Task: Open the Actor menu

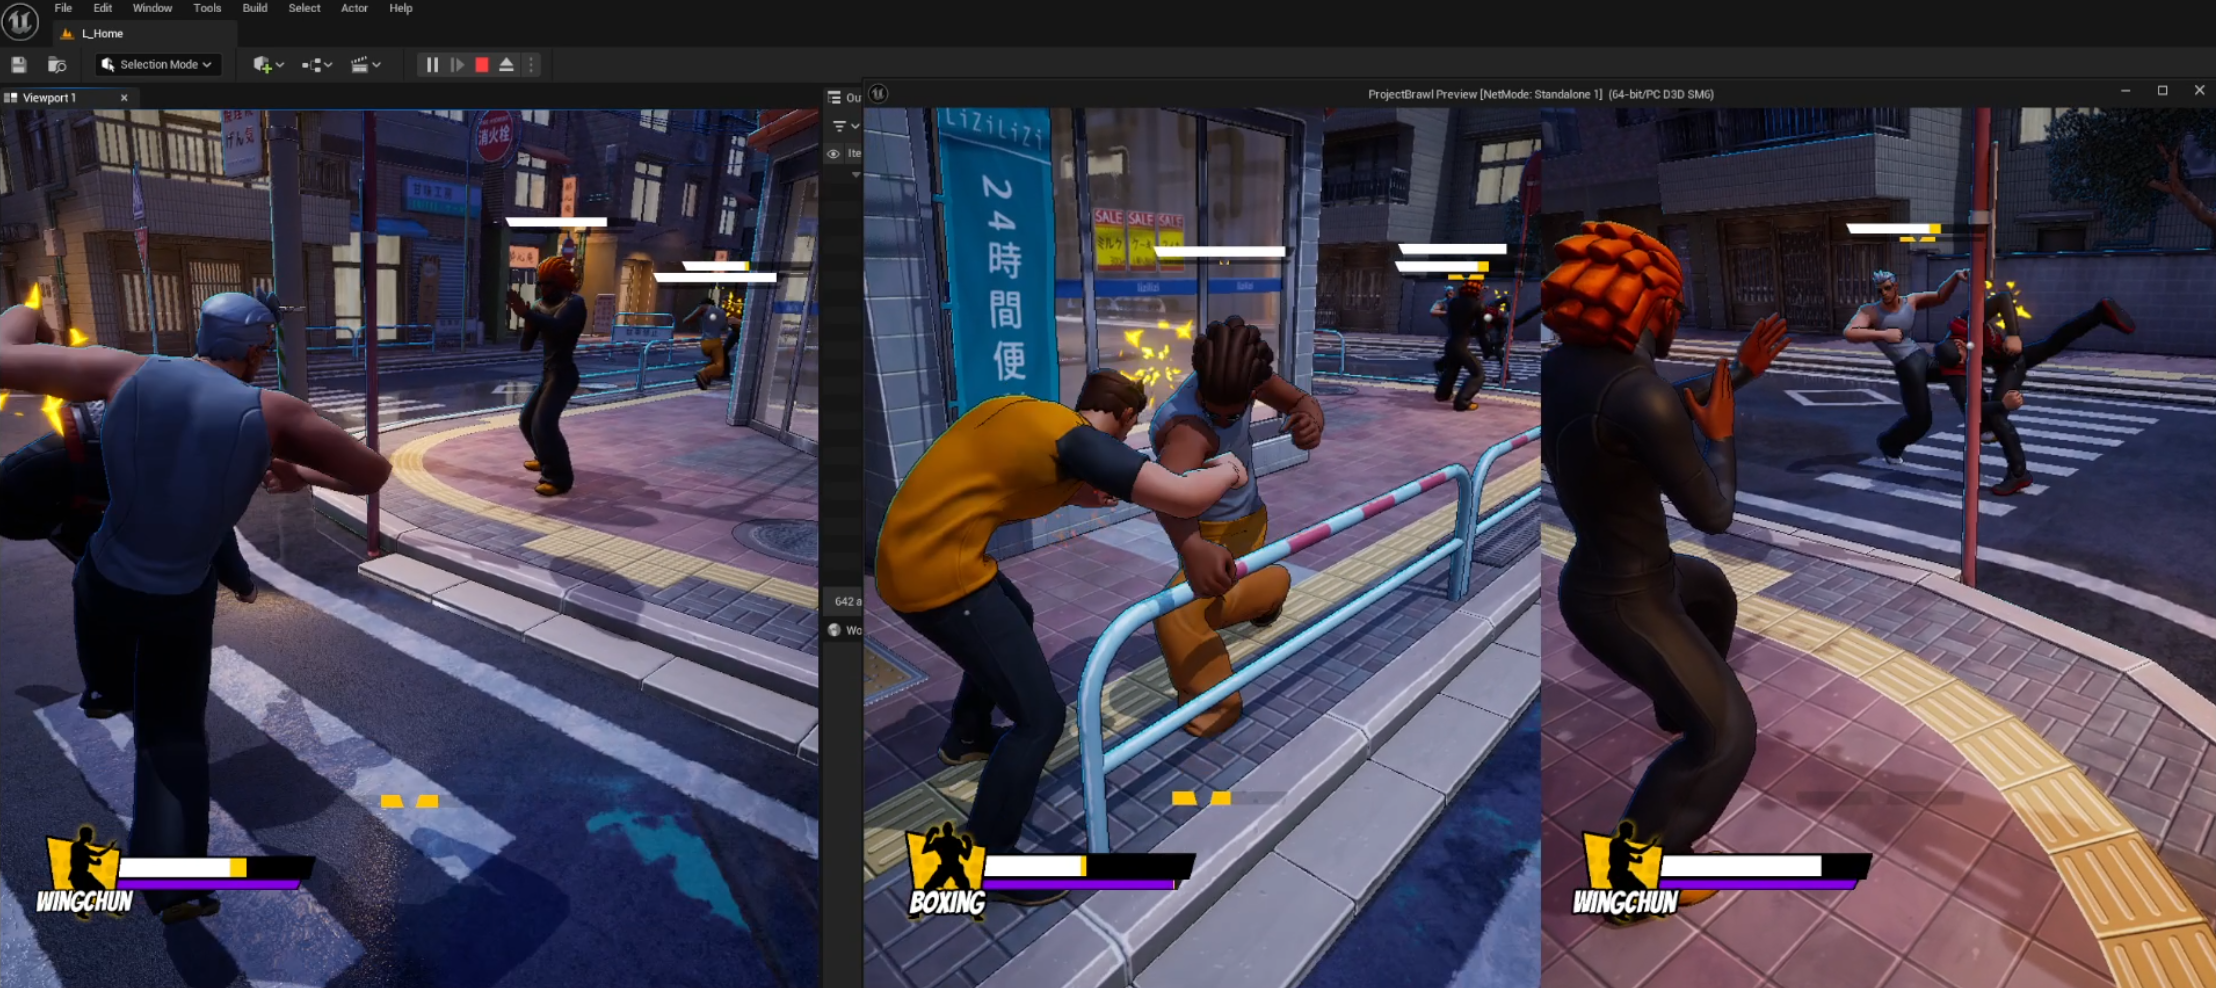Action: tap(354, 8)
